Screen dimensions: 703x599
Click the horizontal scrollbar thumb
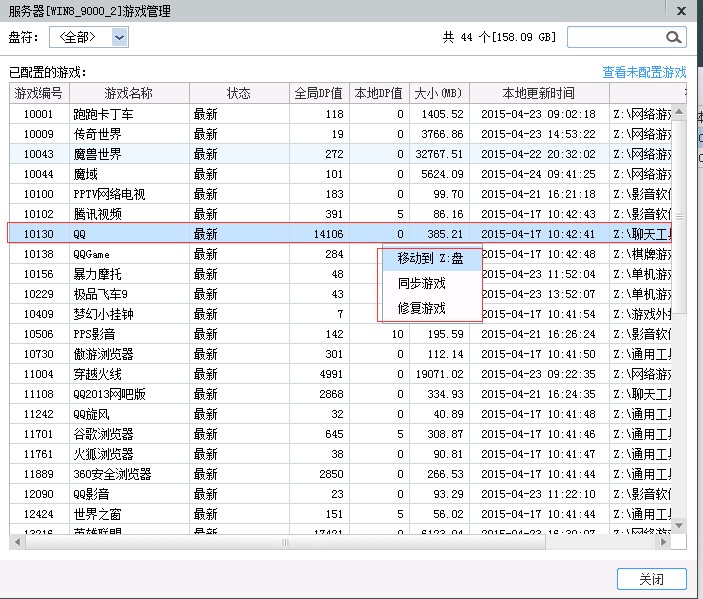285,542
